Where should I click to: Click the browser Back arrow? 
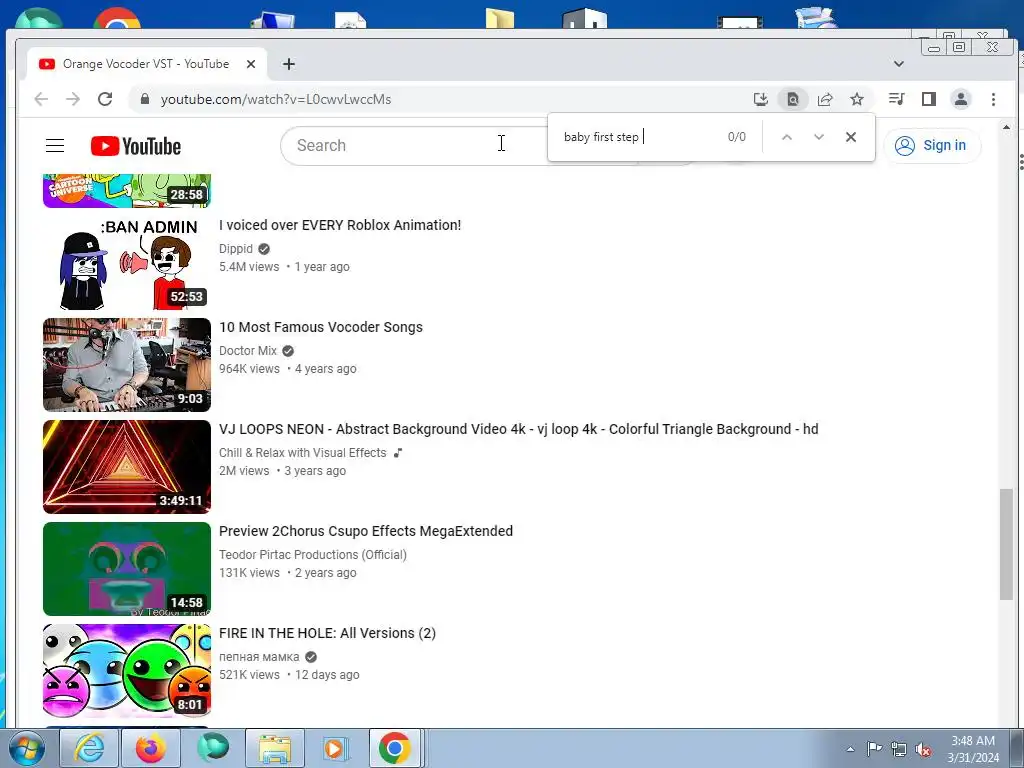[x=41, y=99]
